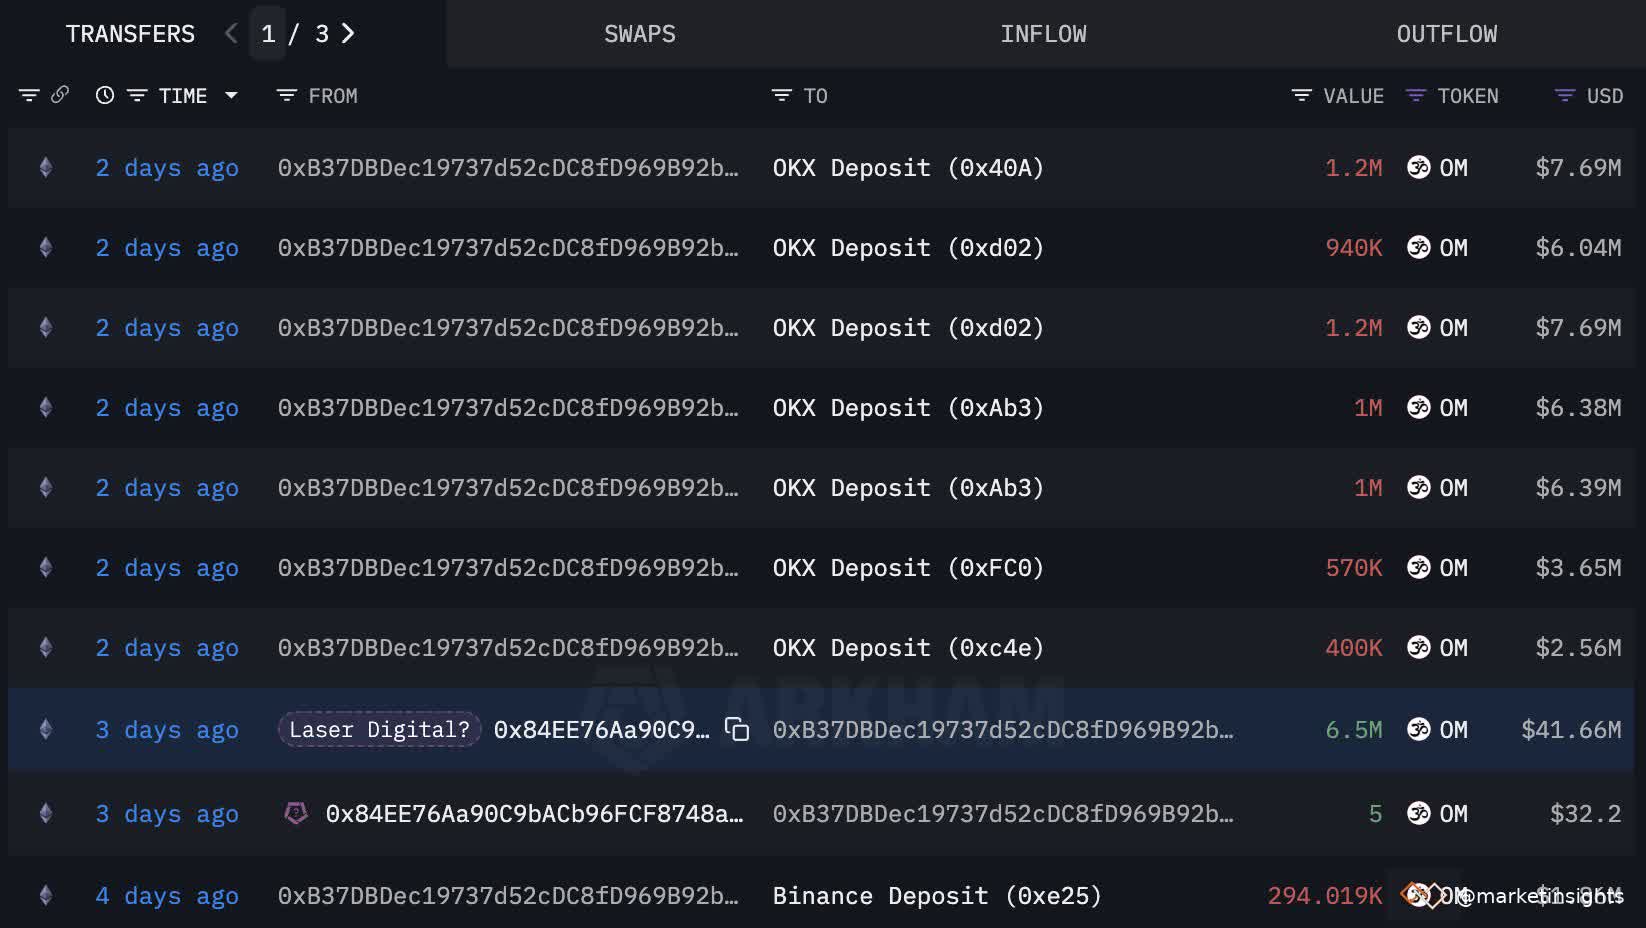This screenshot has height=928, width=1646.
Task: Click OM token icon in the $6.38M row
Action: [x=1419, y=408]
